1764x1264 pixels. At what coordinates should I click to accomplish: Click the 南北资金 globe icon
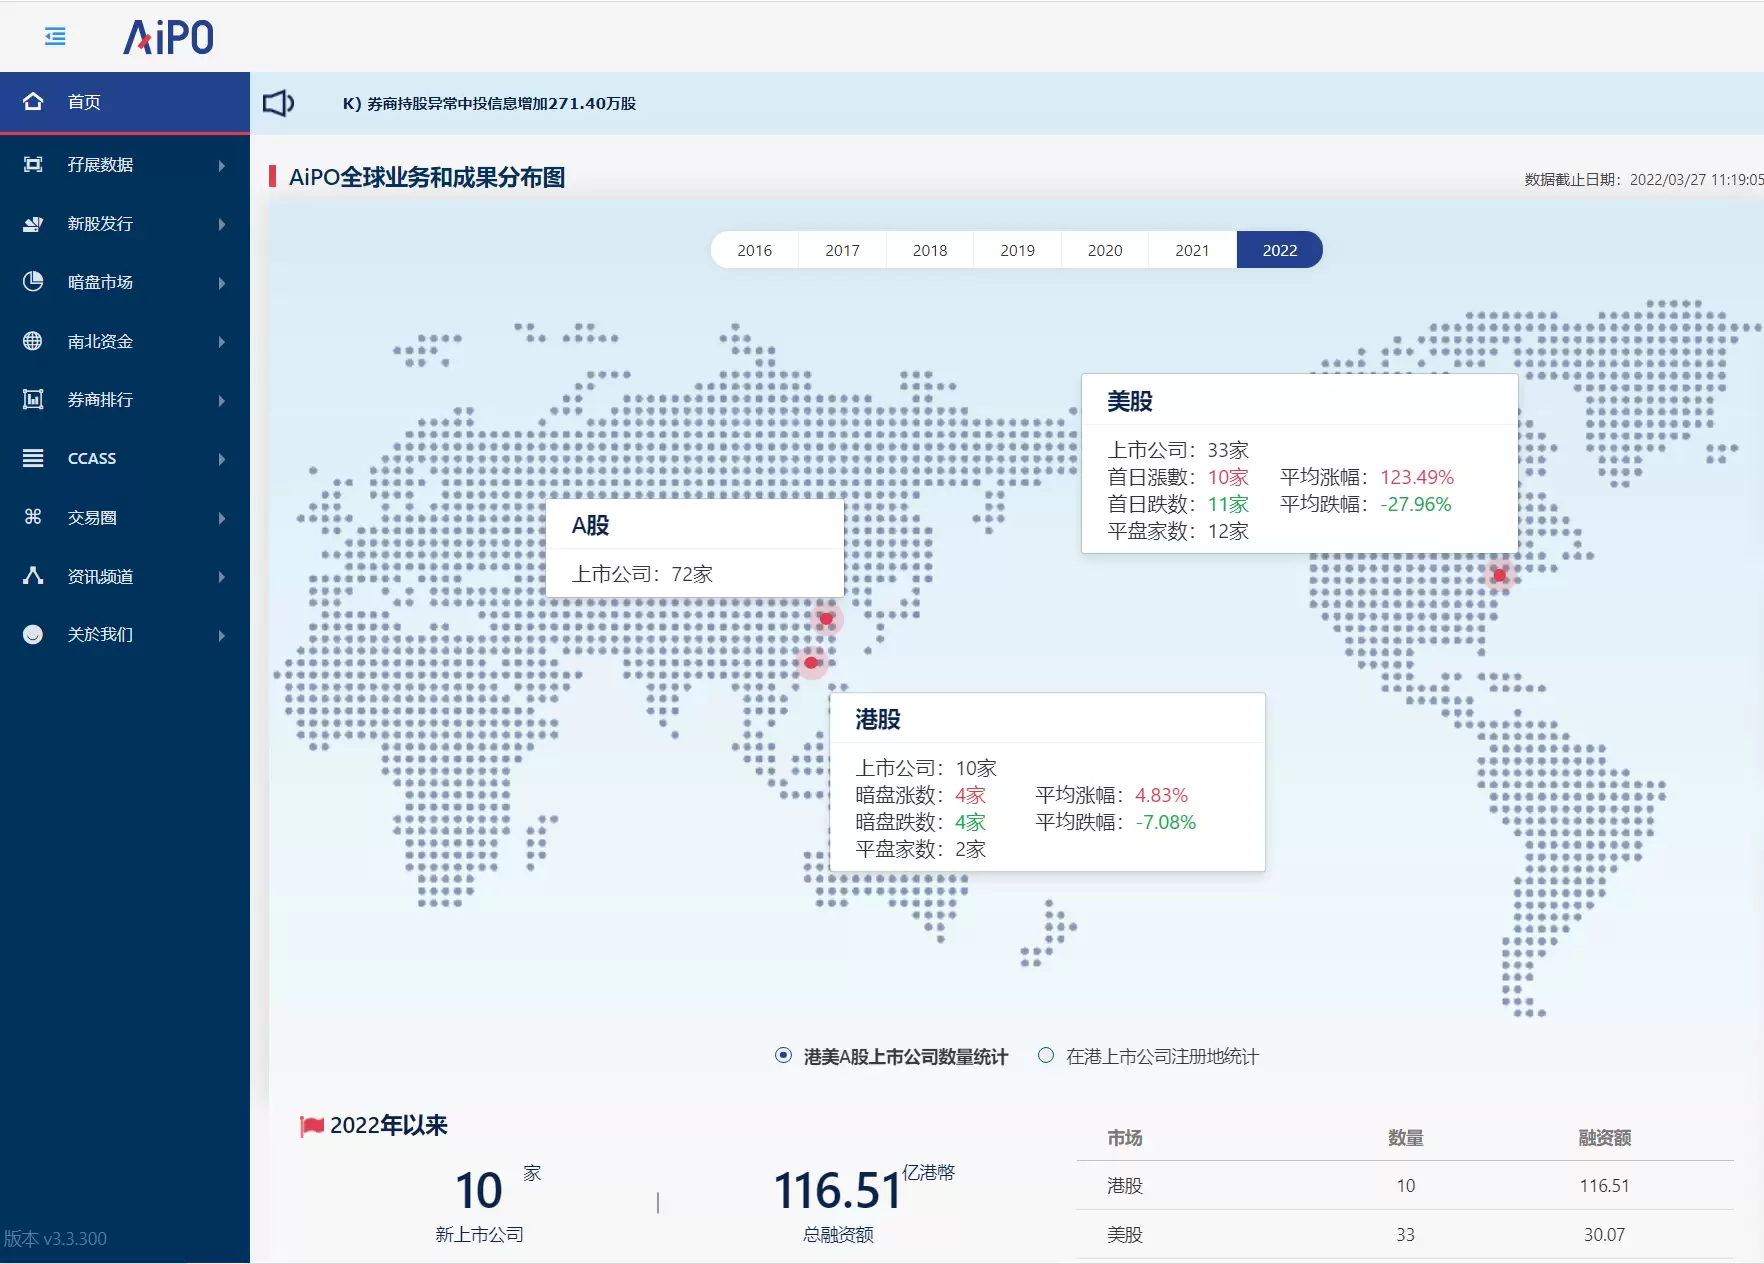33,341
